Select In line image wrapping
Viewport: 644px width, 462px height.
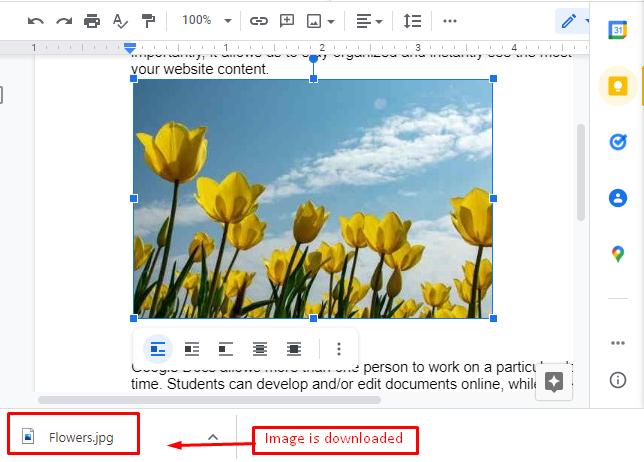[158, 349]
